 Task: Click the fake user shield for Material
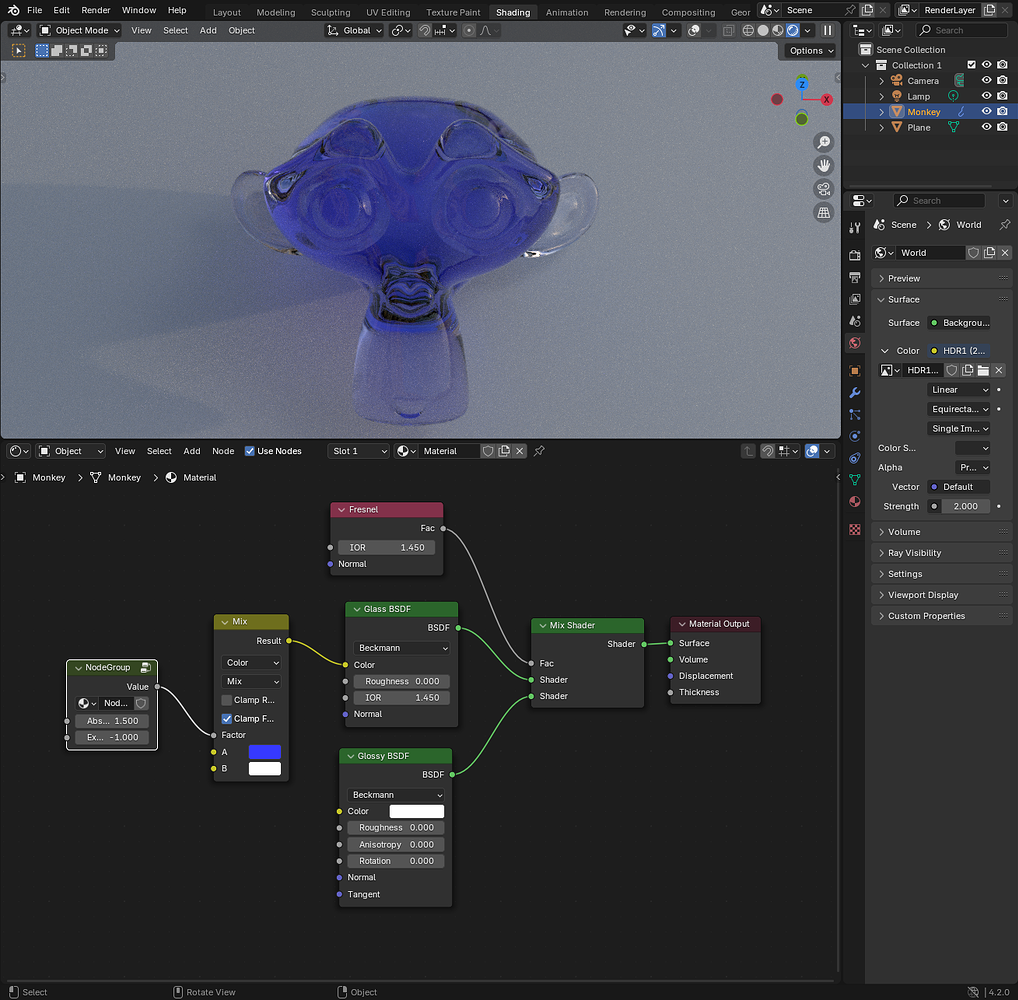[x=488, y=451]
